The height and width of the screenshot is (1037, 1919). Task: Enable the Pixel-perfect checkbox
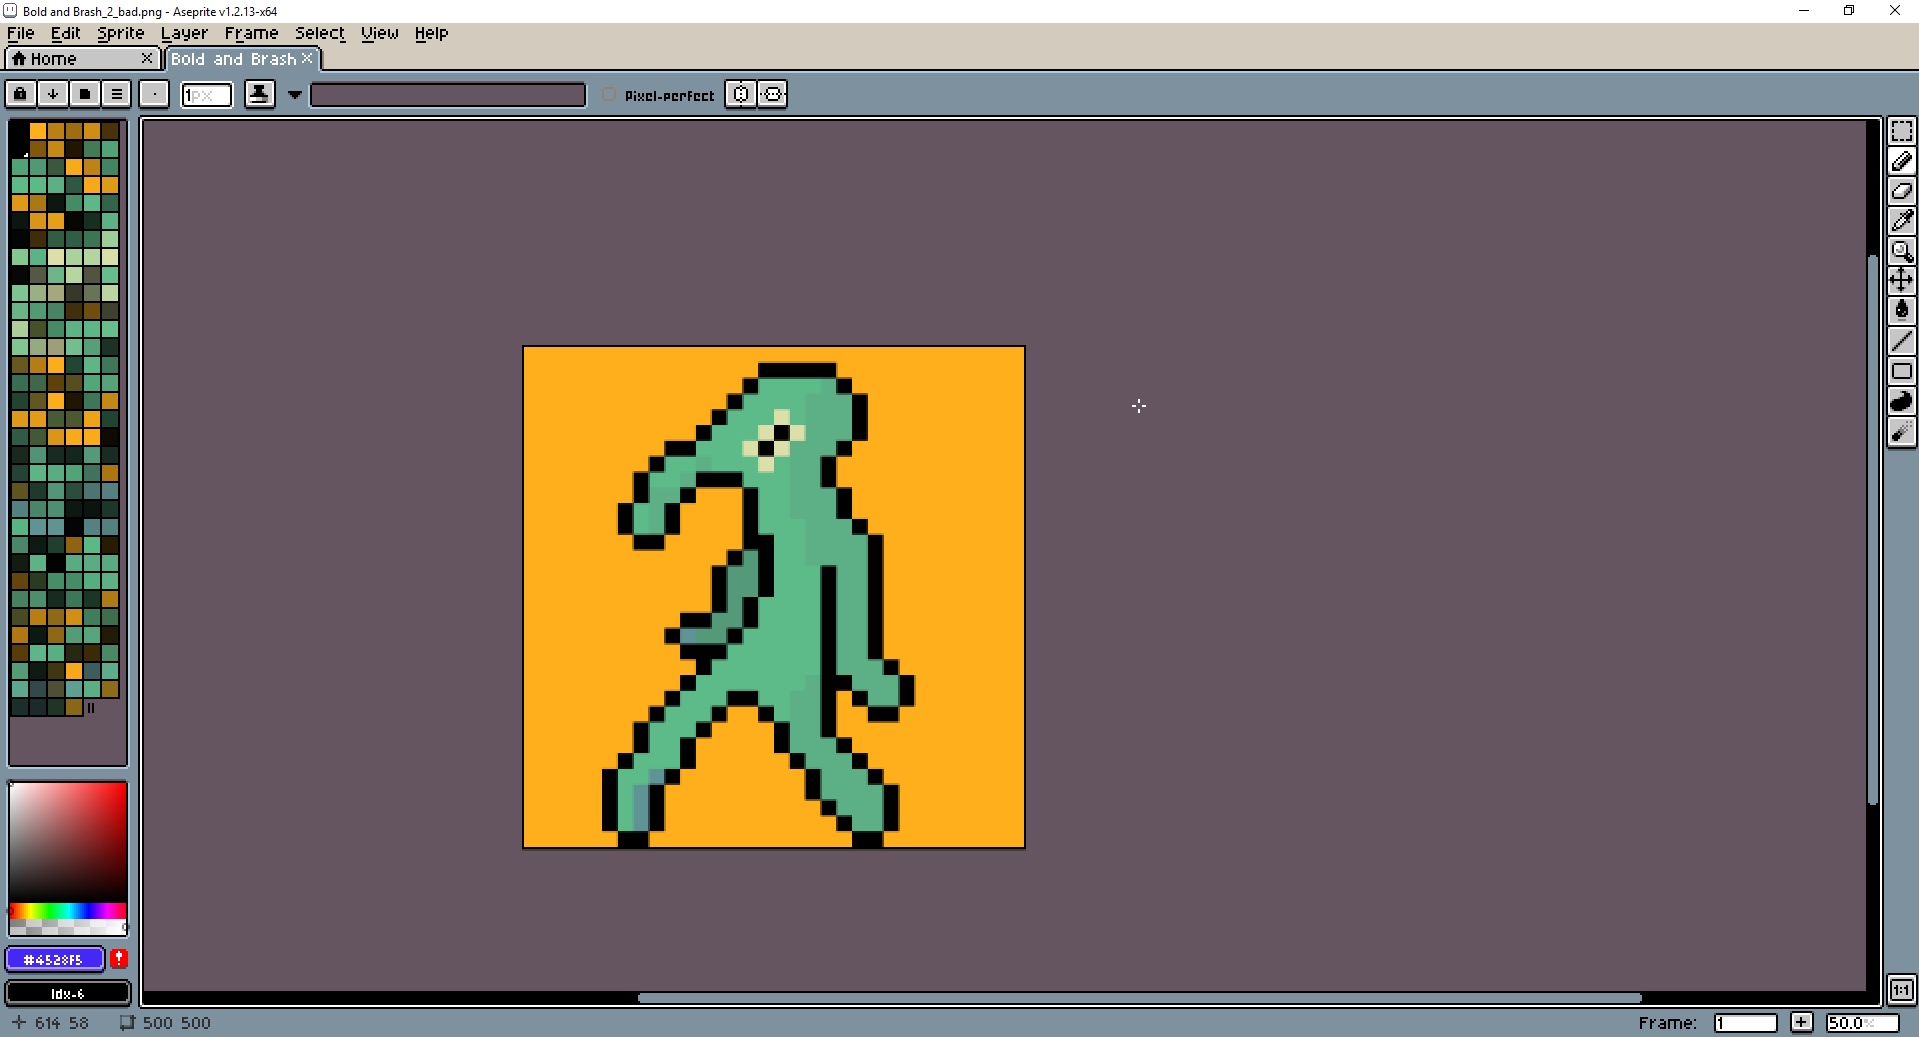pos(609,94)
